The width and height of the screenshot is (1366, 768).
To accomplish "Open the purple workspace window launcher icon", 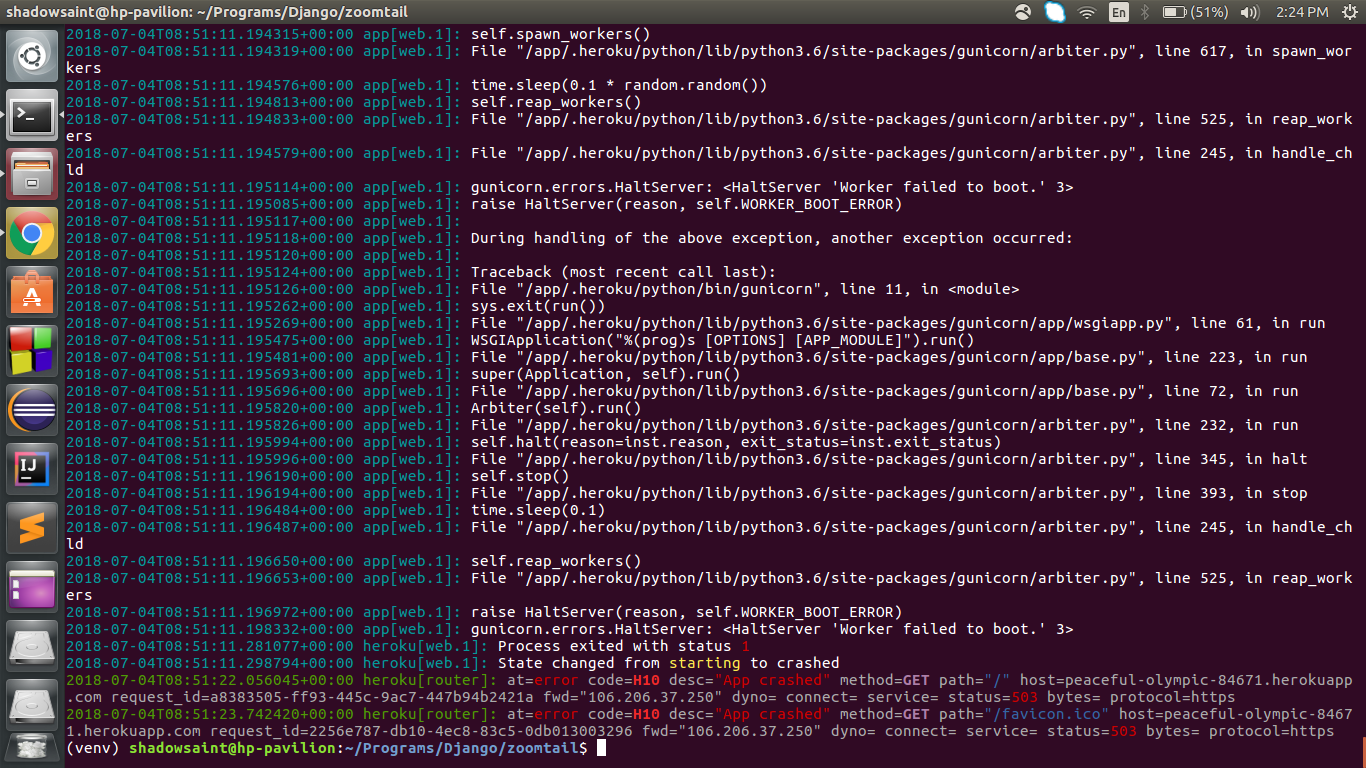I will [32, 587].
